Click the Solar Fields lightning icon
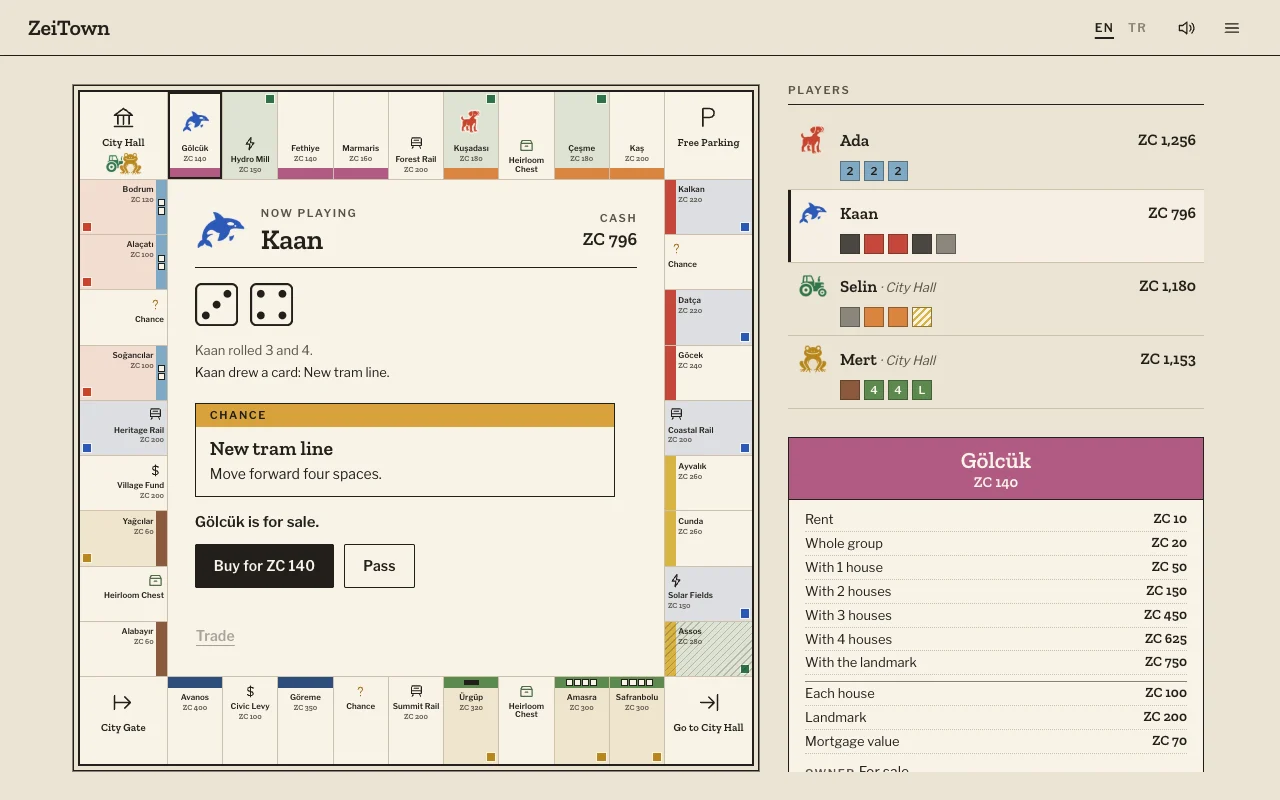1280x800 pixels. click(x=676, y=580)
